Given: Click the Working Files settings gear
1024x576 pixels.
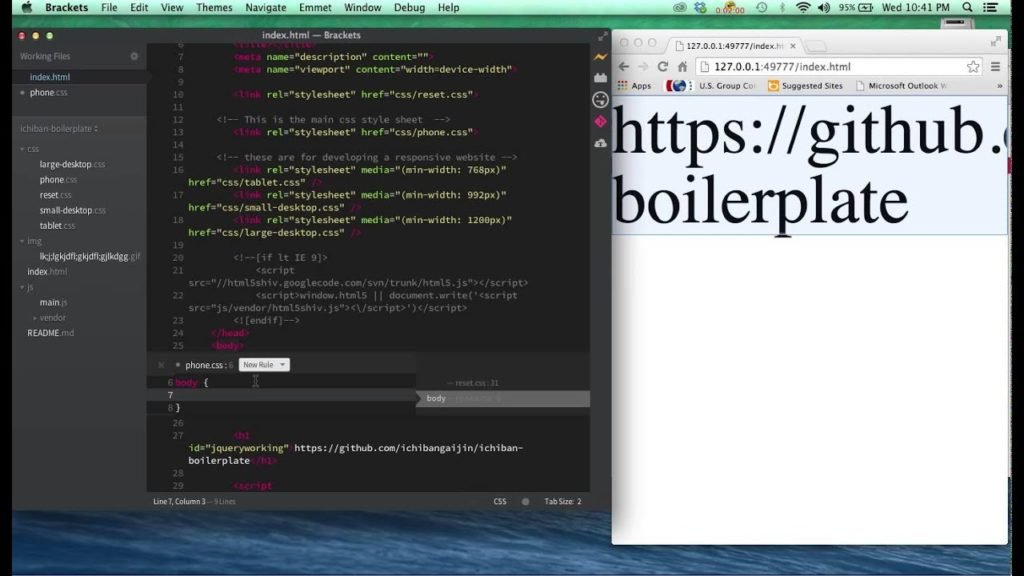Looking at the screenshot, I should pyautogui.click(x=134, y=56).
